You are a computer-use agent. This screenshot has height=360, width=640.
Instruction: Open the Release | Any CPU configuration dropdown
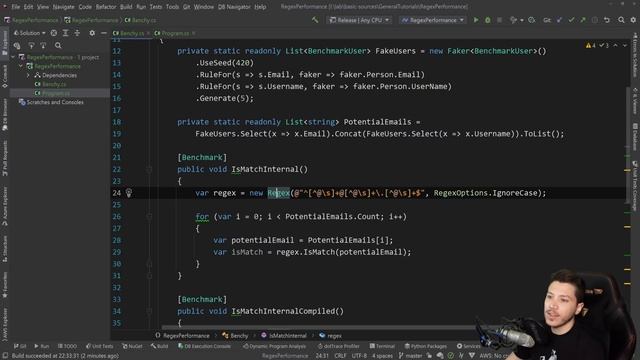[359, 20]
